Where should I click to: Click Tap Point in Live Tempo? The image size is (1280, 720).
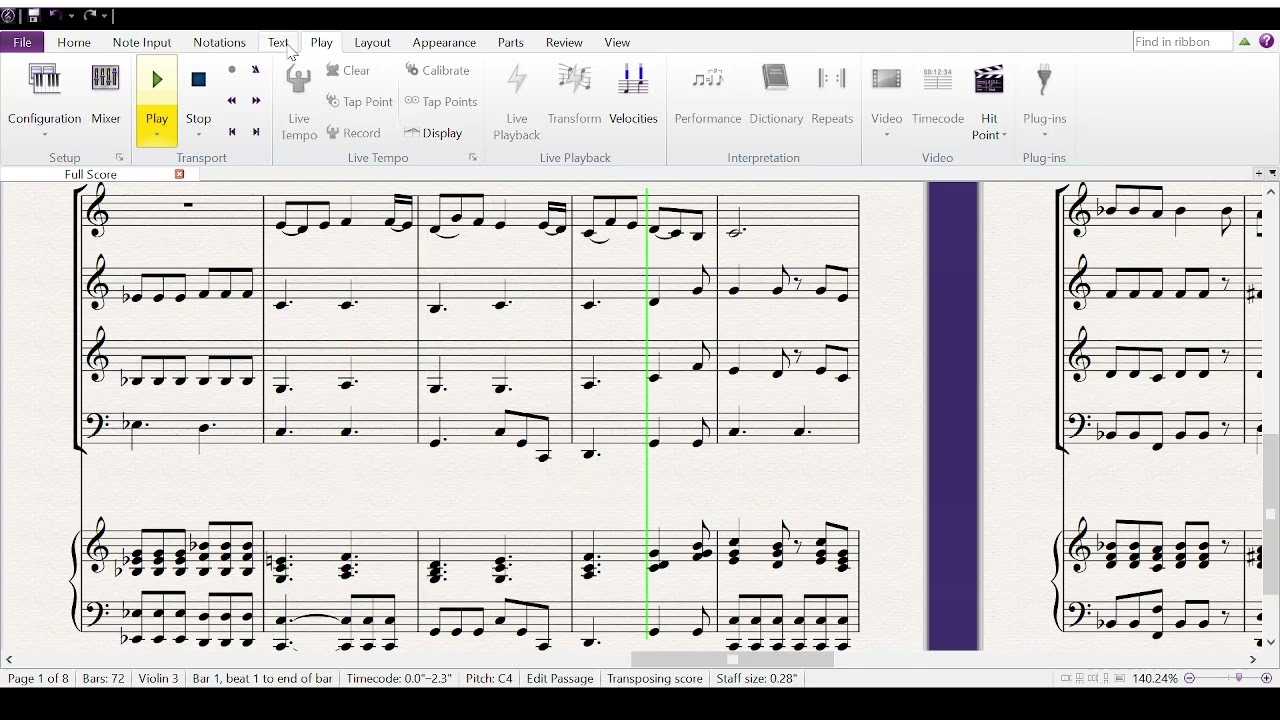pos(359,101)
